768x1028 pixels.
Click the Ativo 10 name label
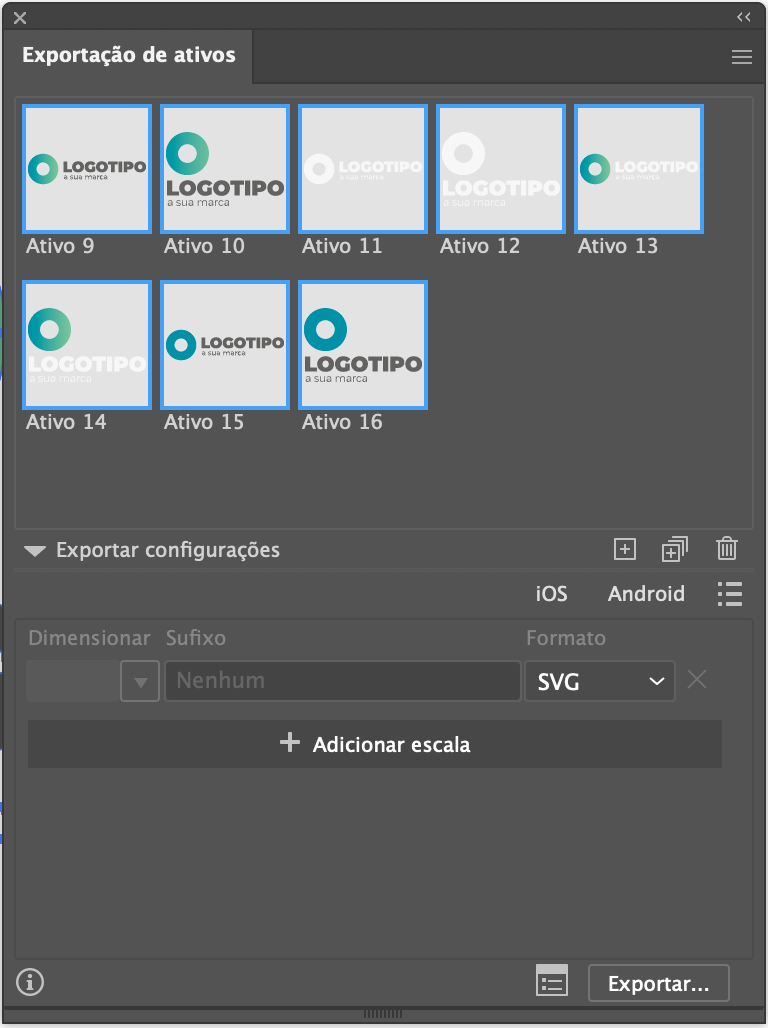click(204, 247)
